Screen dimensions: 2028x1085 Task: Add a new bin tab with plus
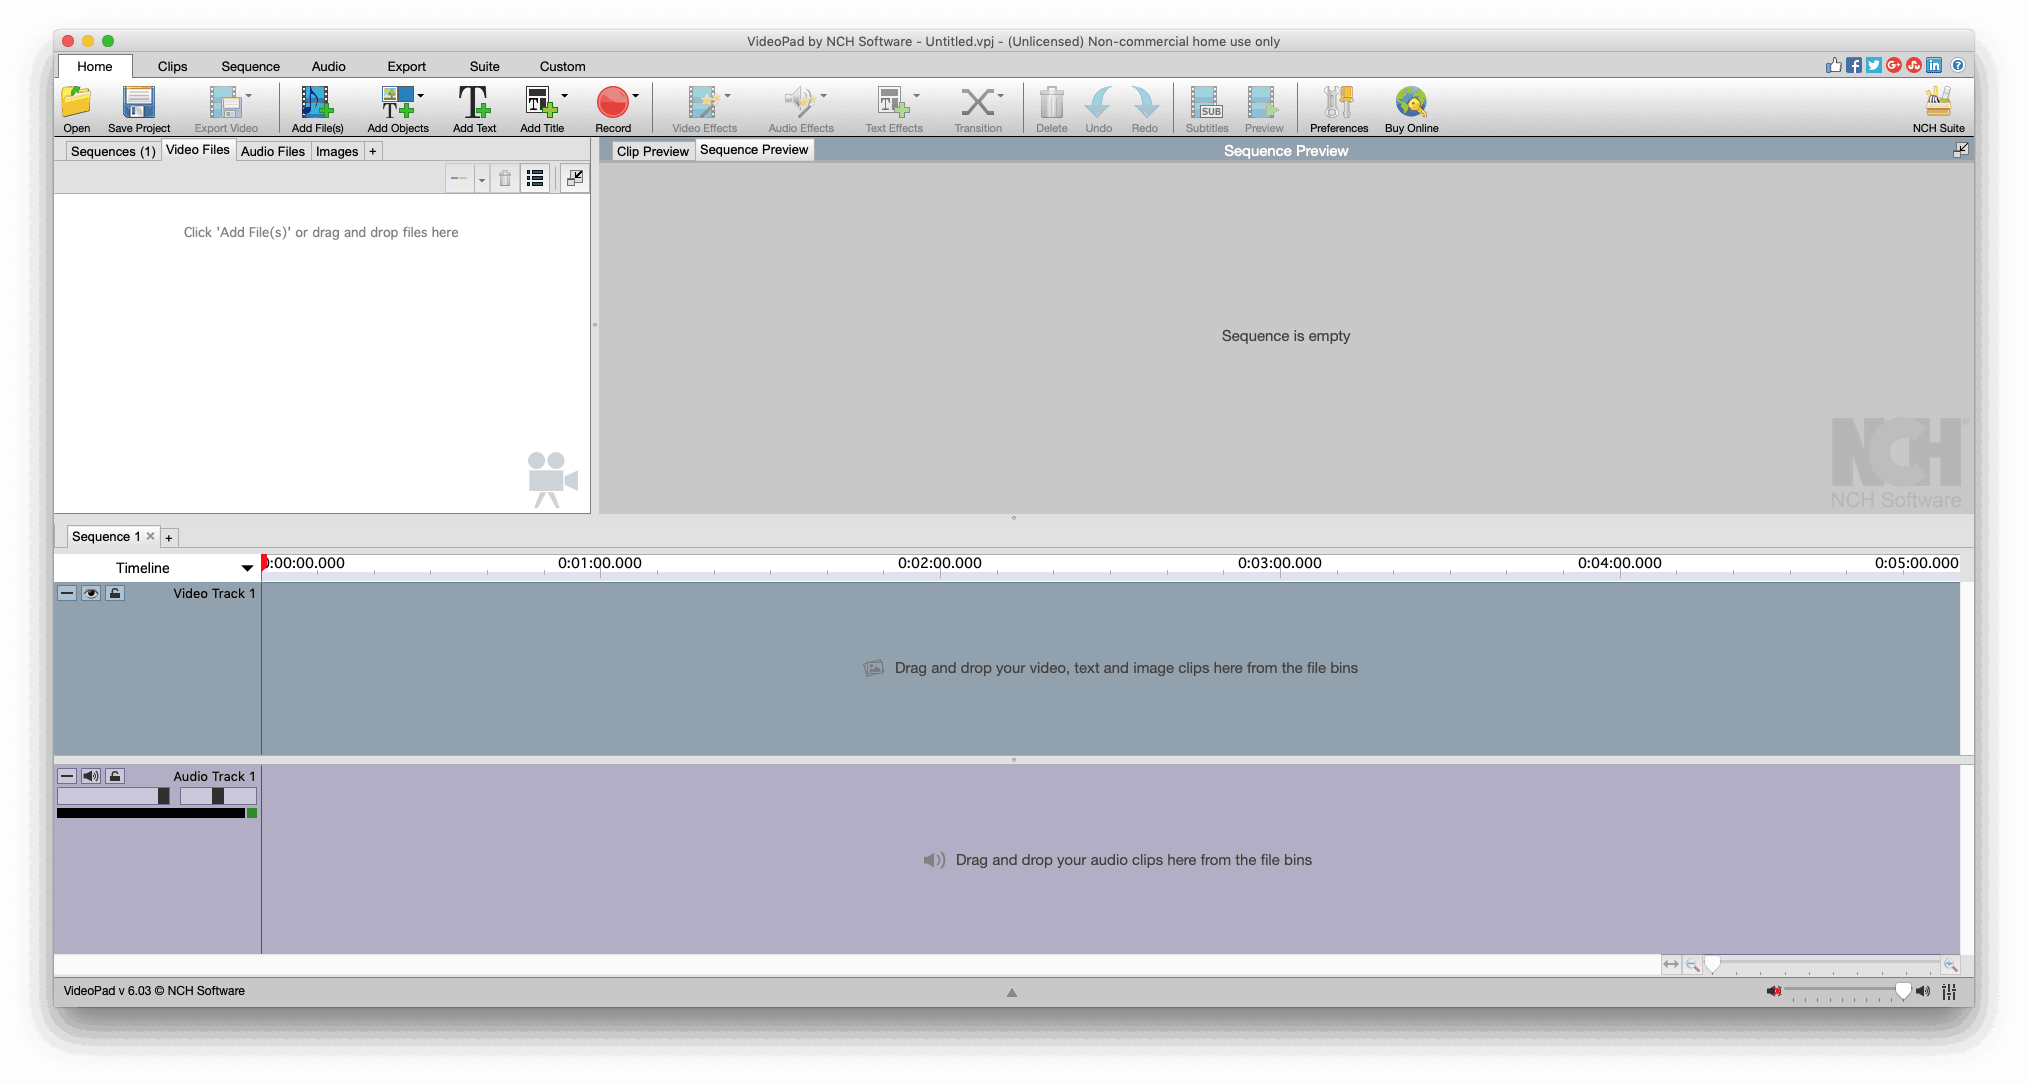pos(373,151)
